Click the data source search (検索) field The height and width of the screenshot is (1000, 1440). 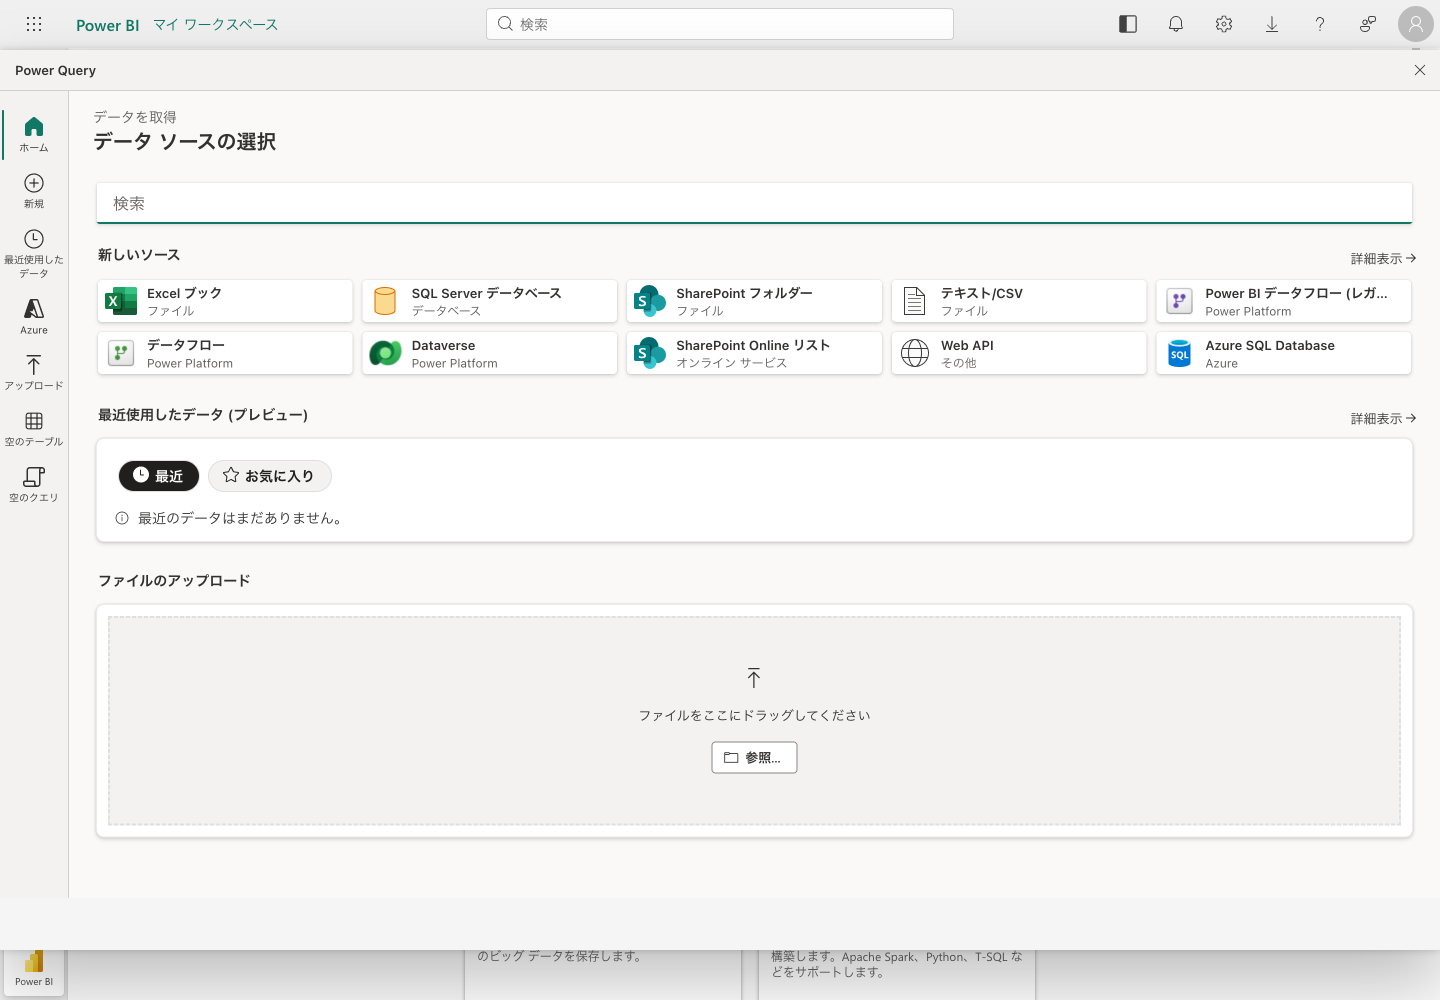click(754, 203)
